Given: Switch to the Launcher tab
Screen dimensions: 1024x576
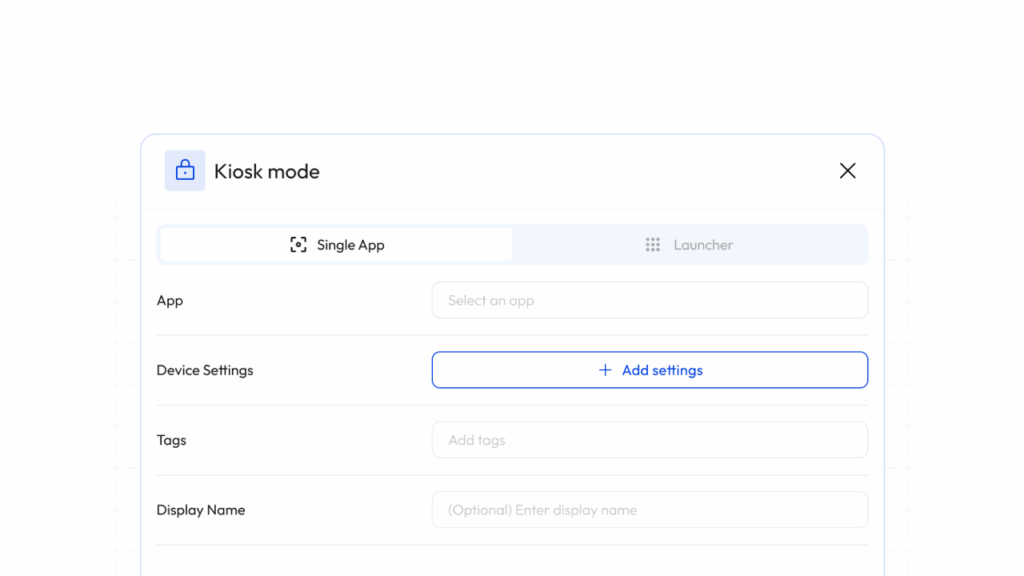Looking at the screenshot, I should pos(689,245).
